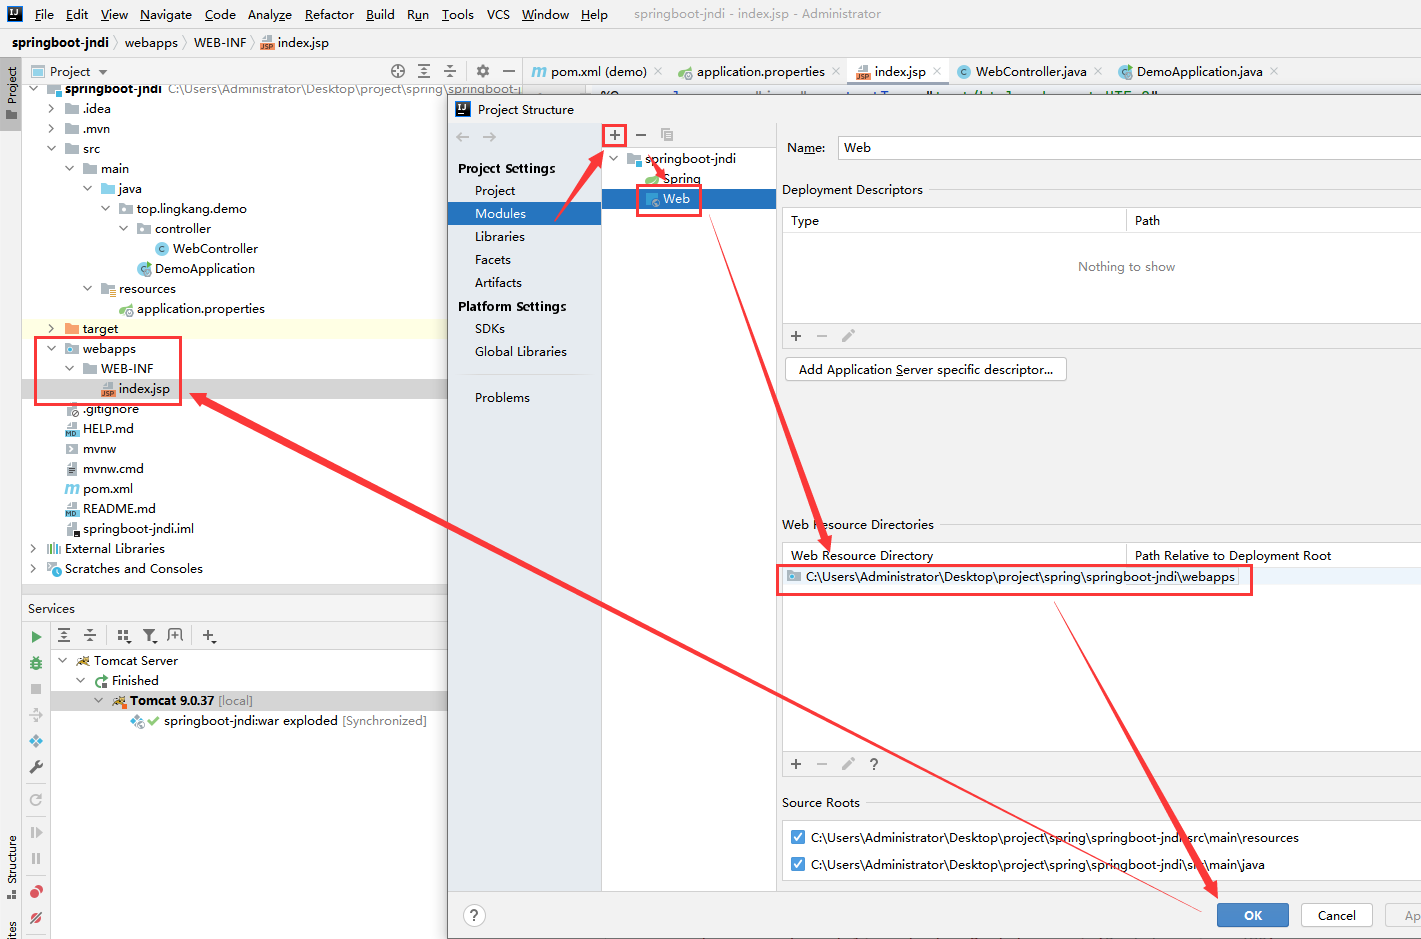The width and height of the screenshot is (1421, 939).
Task: Click the locate/select opened file icon in Project panel
Action: 398,71
